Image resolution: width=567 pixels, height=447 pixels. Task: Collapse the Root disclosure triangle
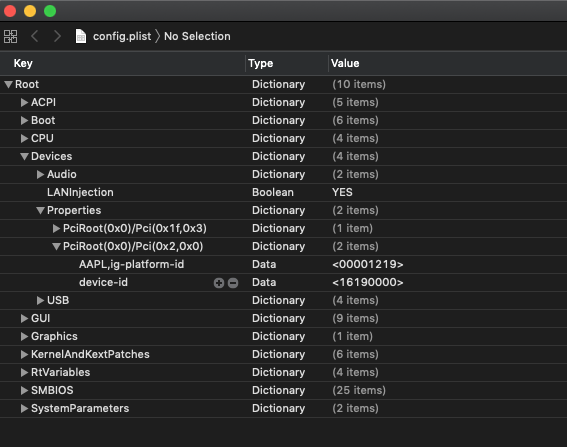(x=9, y=85)
